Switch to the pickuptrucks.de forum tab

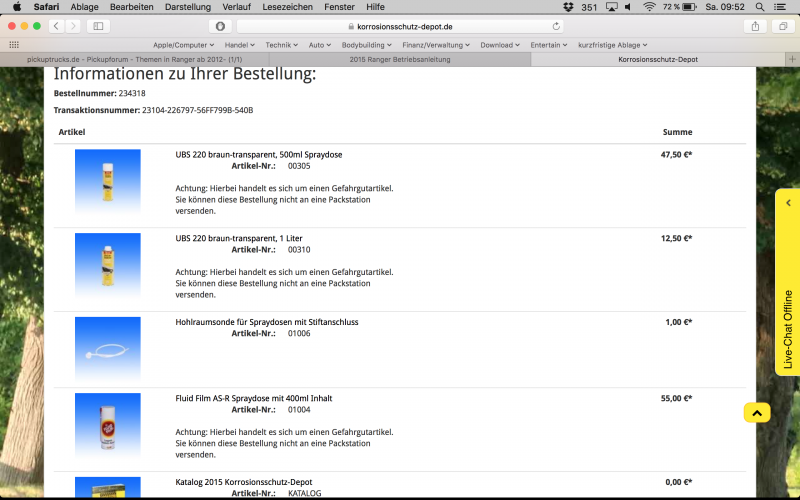click(132, 60)
